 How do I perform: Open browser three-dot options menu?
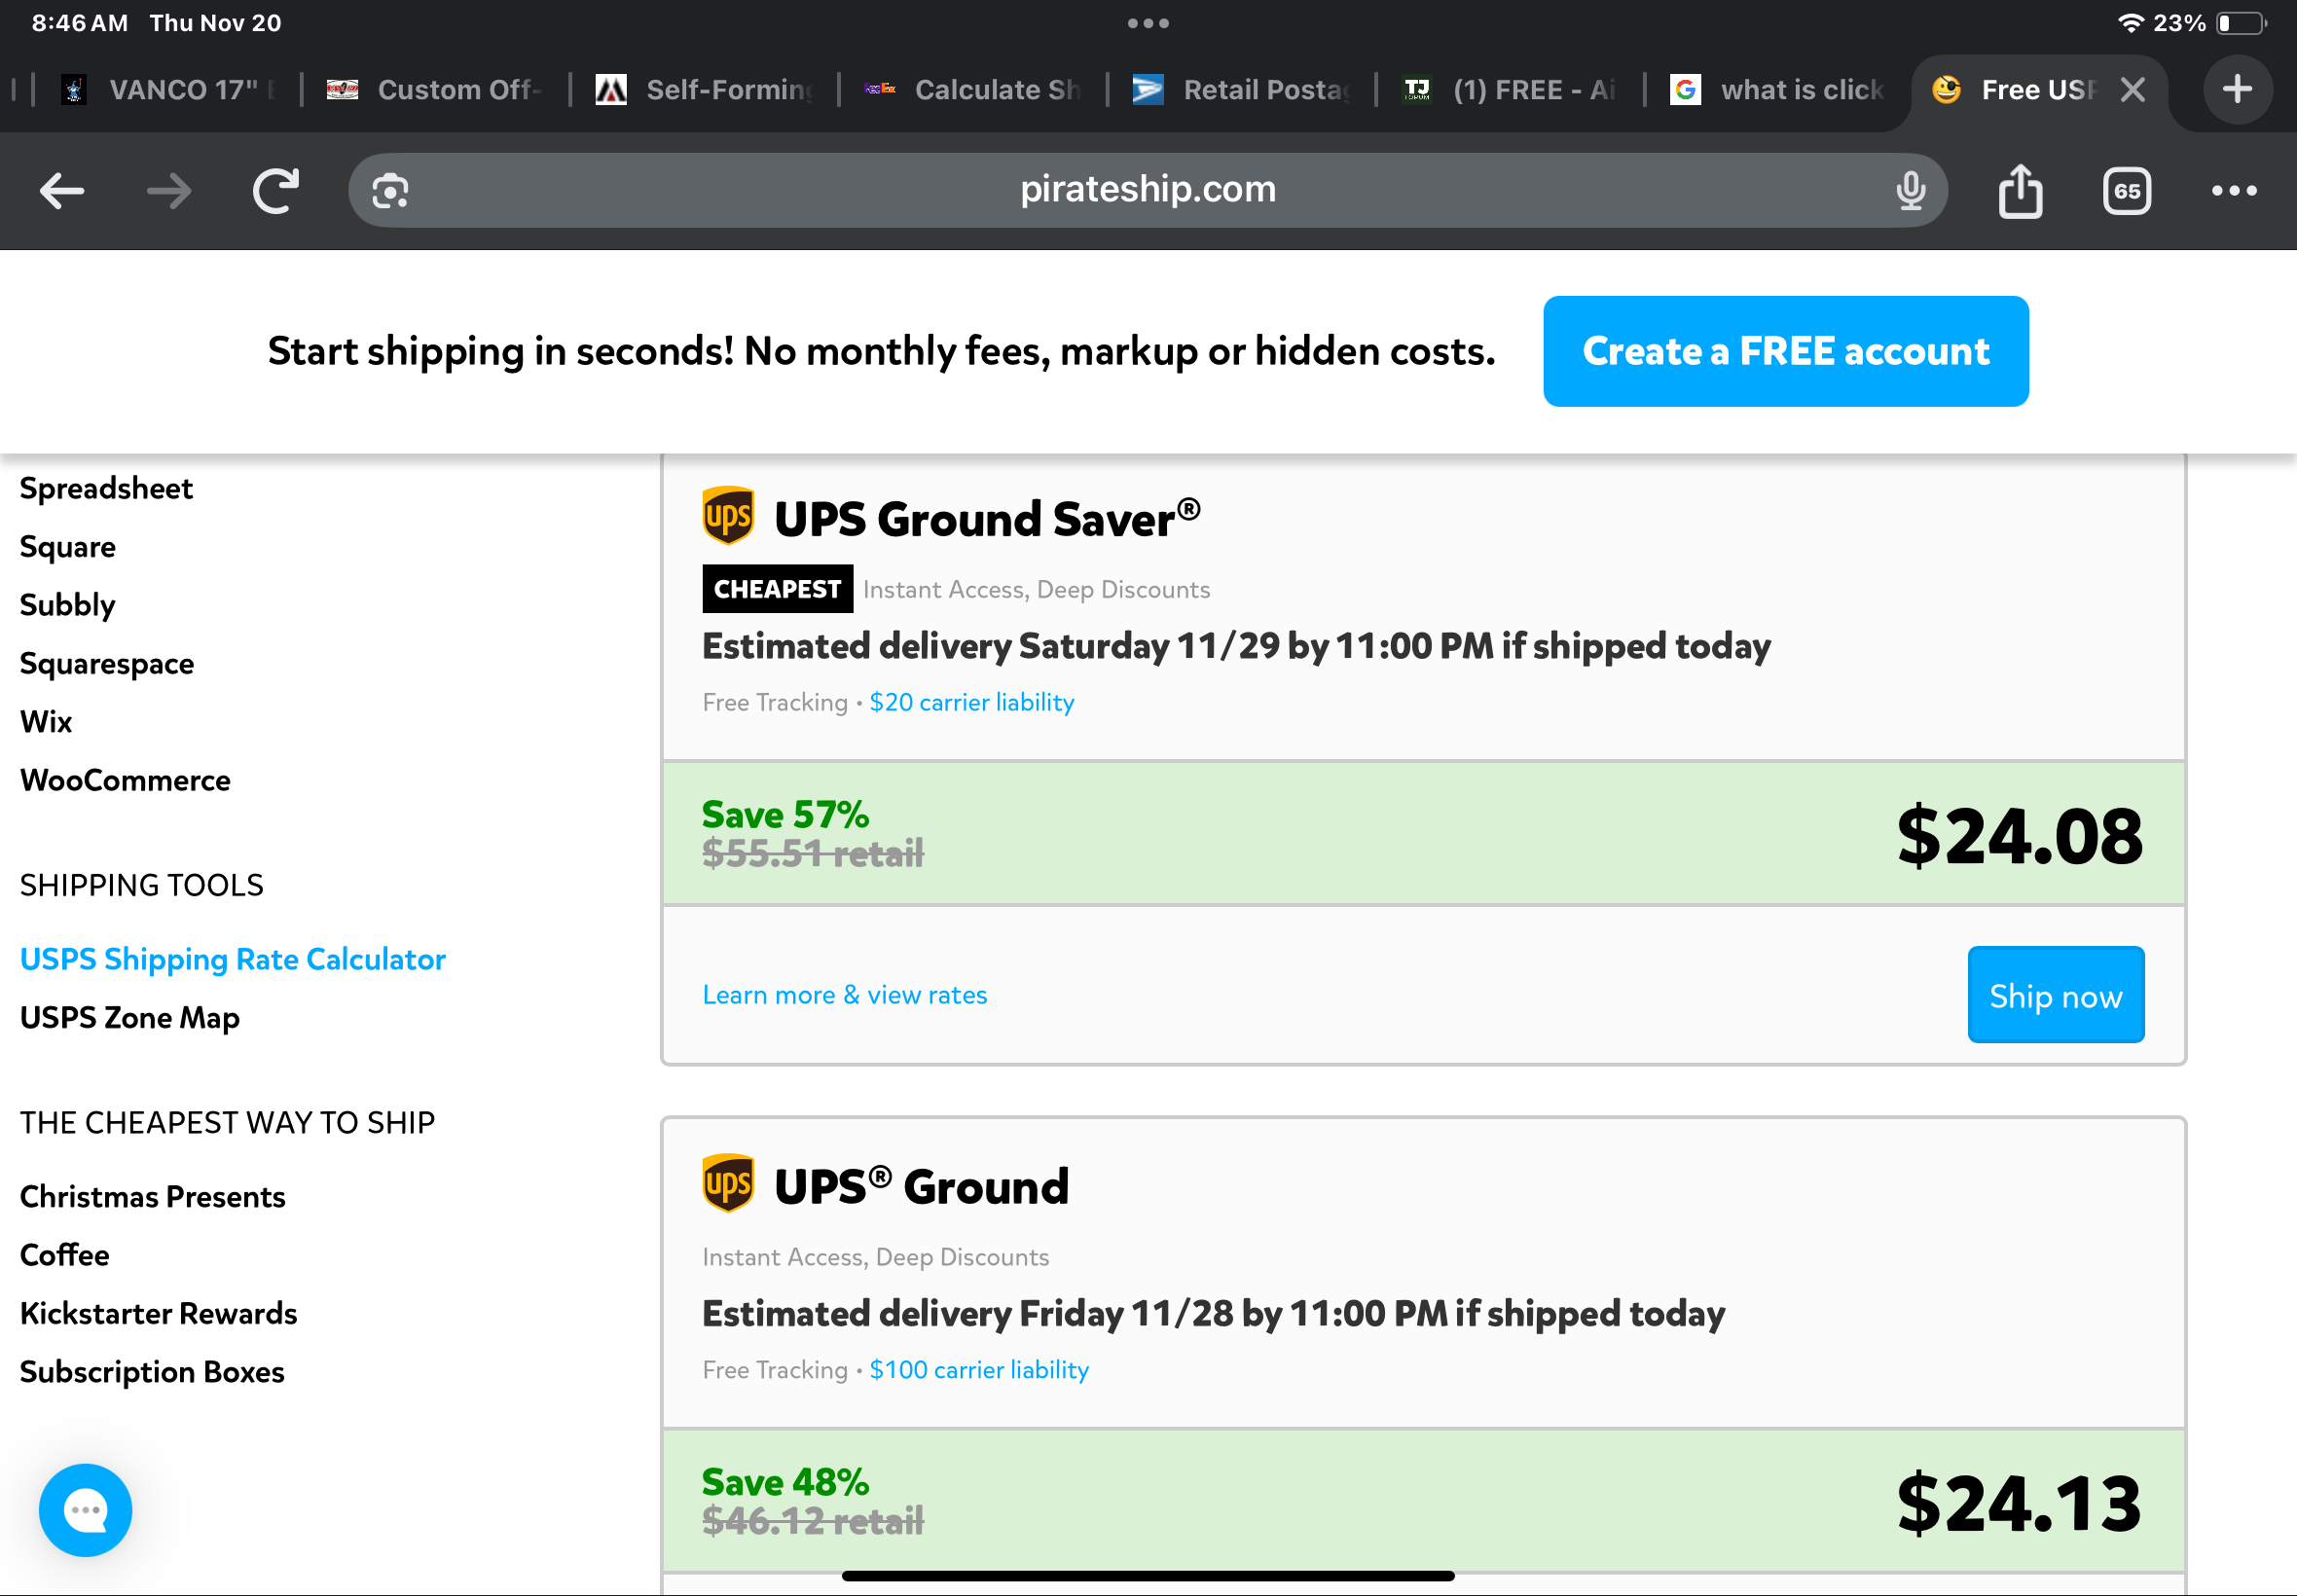coord(2234,190)
